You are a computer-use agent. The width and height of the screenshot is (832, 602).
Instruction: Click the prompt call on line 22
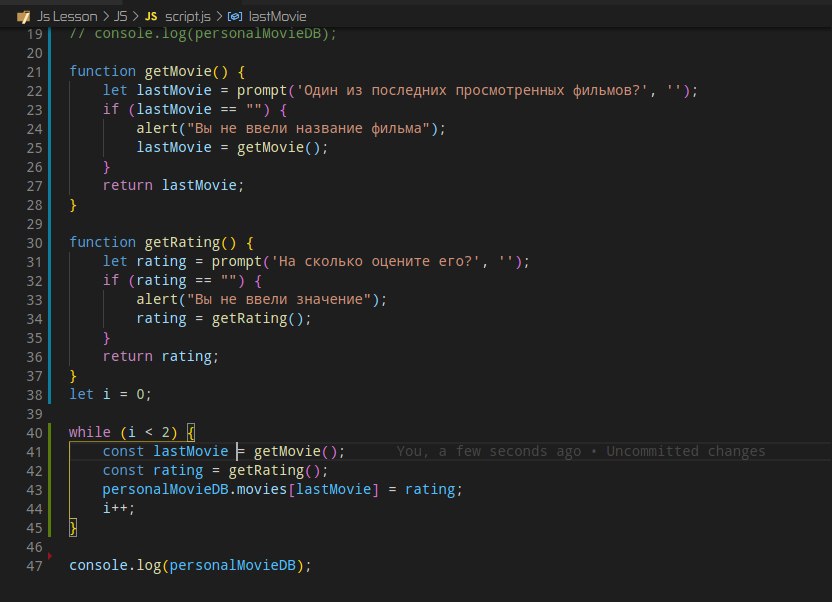point(262,90)
